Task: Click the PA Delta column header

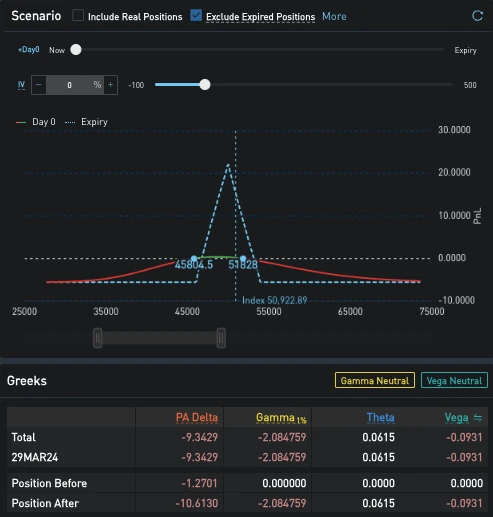Action: tap(197, 418)
